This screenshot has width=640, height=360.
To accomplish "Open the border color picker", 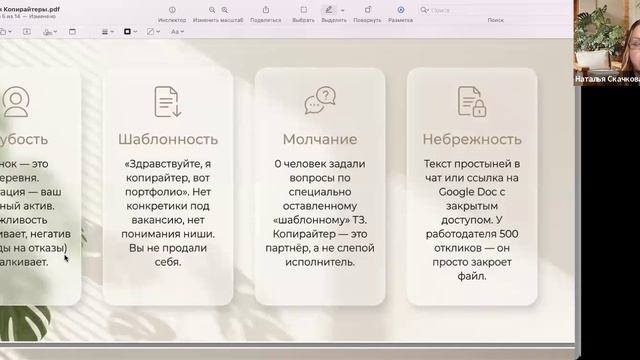I will pyautogui.click(x=130, y=31).
